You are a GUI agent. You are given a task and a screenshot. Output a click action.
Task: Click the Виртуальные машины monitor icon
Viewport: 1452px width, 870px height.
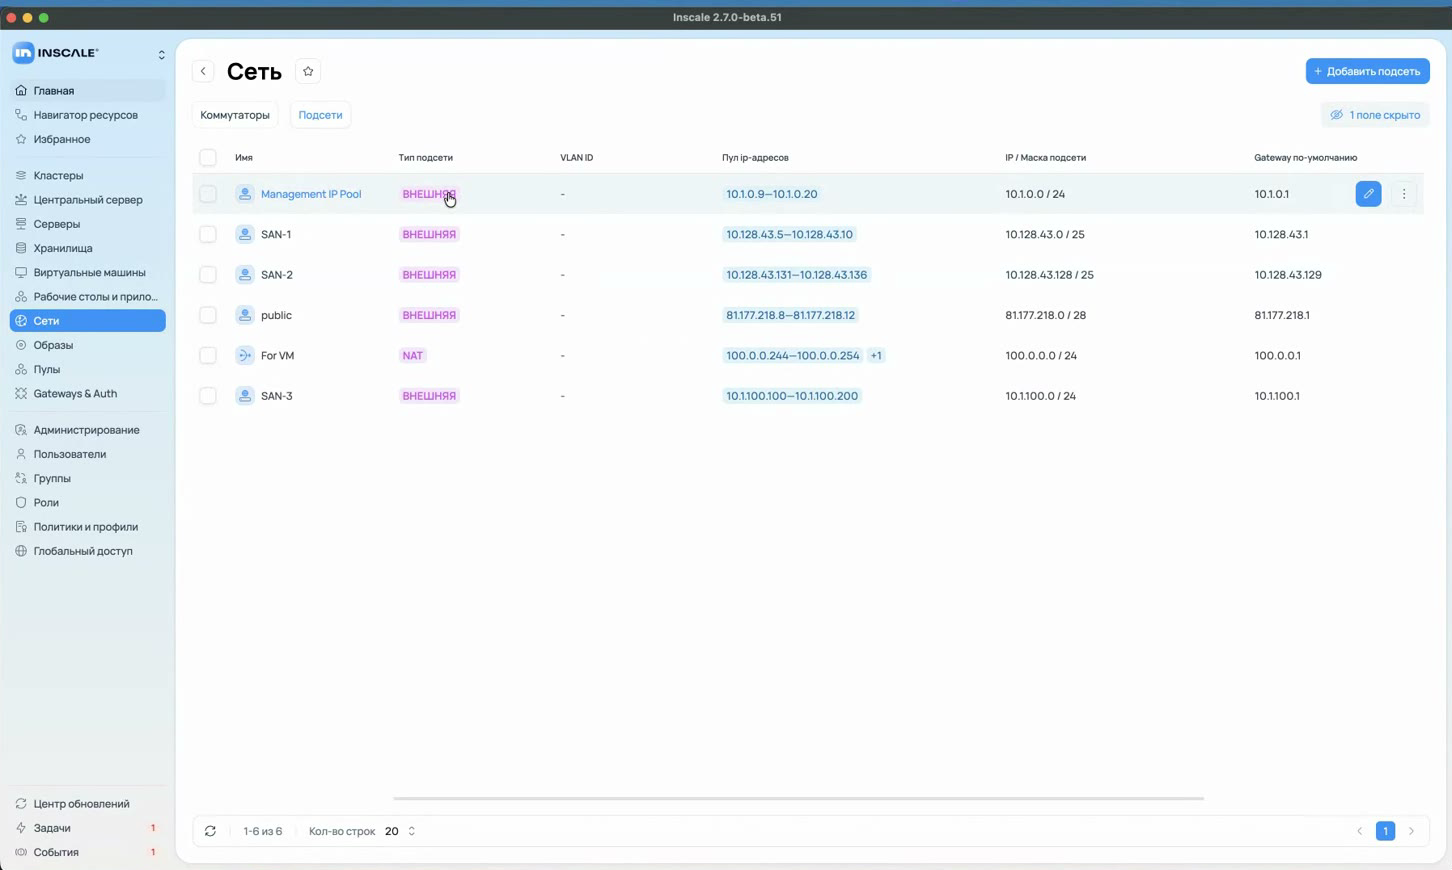tap(21, 272)
